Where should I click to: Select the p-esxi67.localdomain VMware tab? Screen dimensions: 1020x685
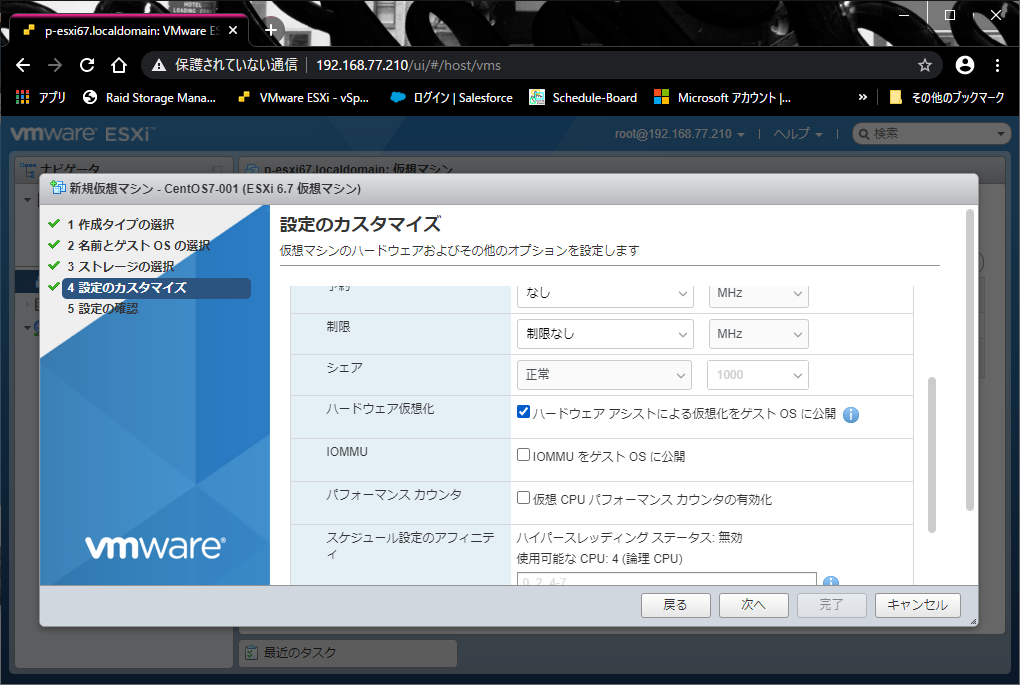coord(128,31)
